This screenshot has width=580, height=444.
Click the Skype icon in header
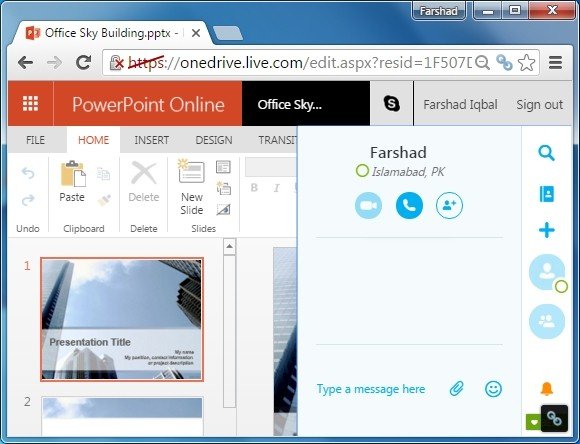(x=391, y=104)
